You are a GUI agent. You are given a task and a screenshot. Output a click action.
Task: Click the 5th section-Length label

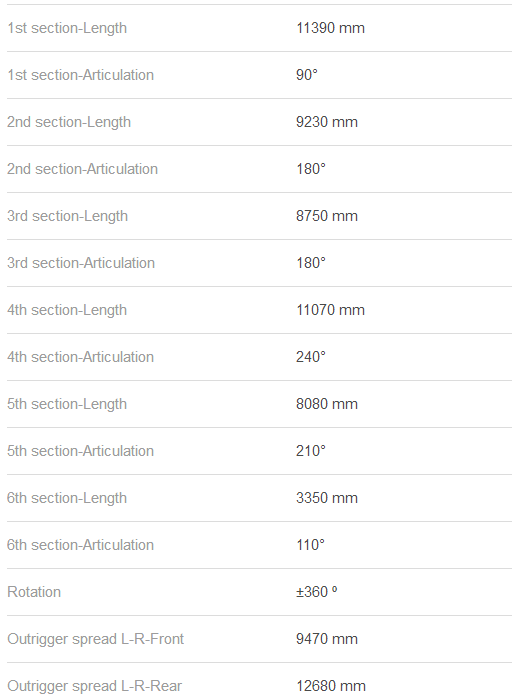pyautogui.click(x=67, y=405)
